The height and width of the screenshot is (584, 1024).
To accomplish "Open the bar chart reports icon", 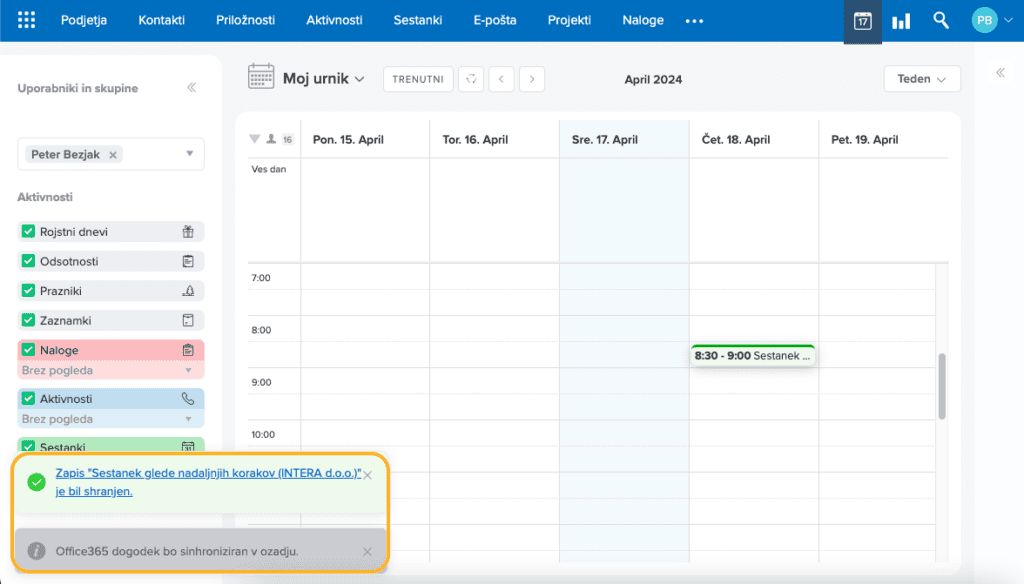I will pos(901,20).
